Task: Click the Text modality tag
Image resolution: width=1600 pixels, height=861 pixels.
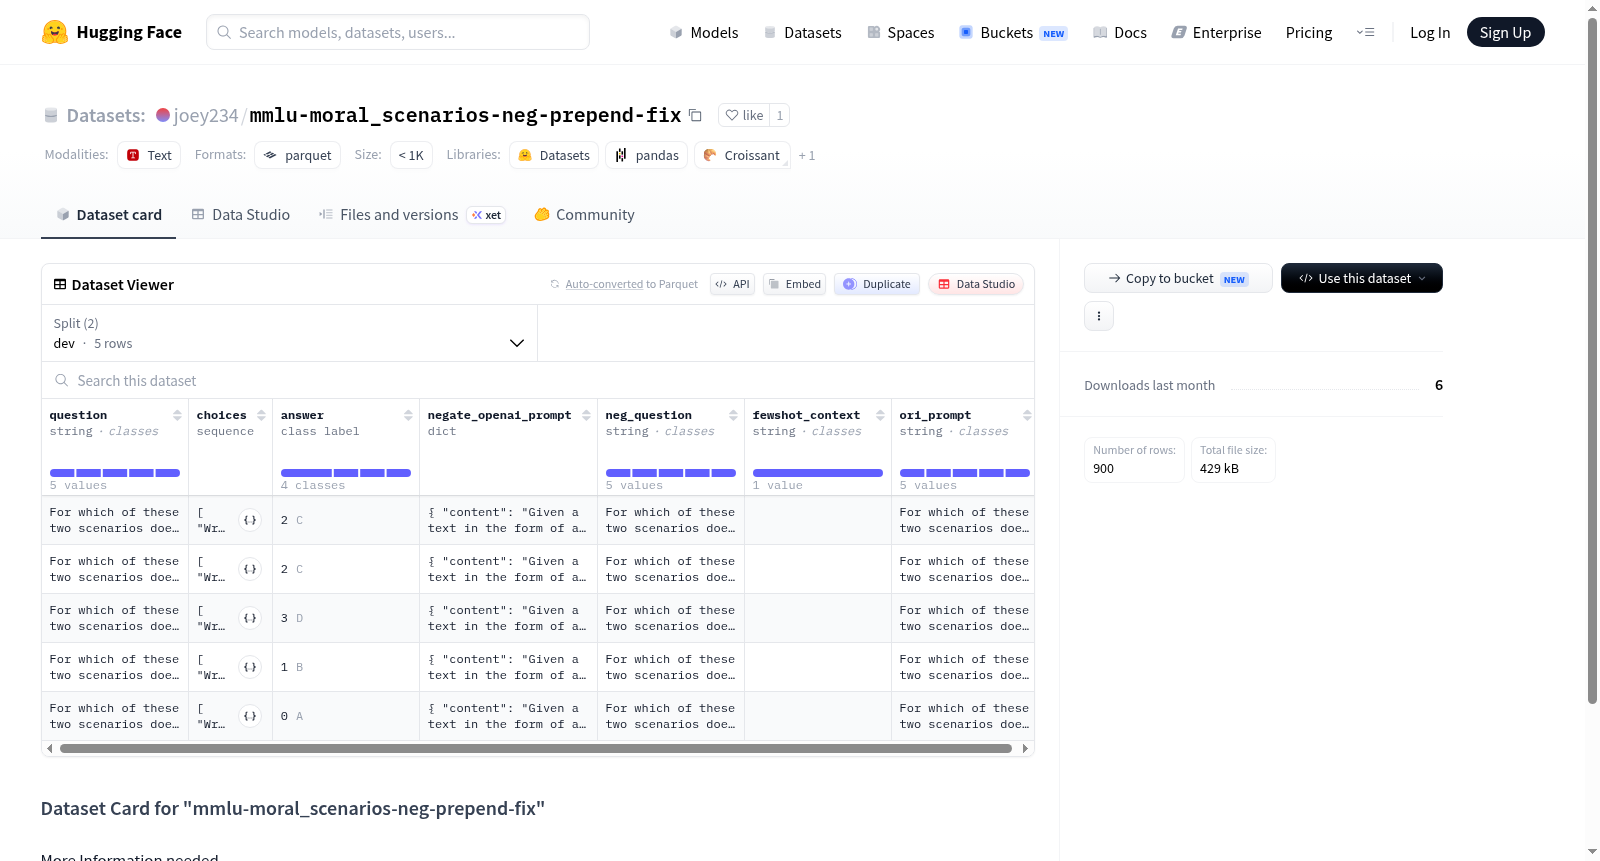Action: [149, 155]
